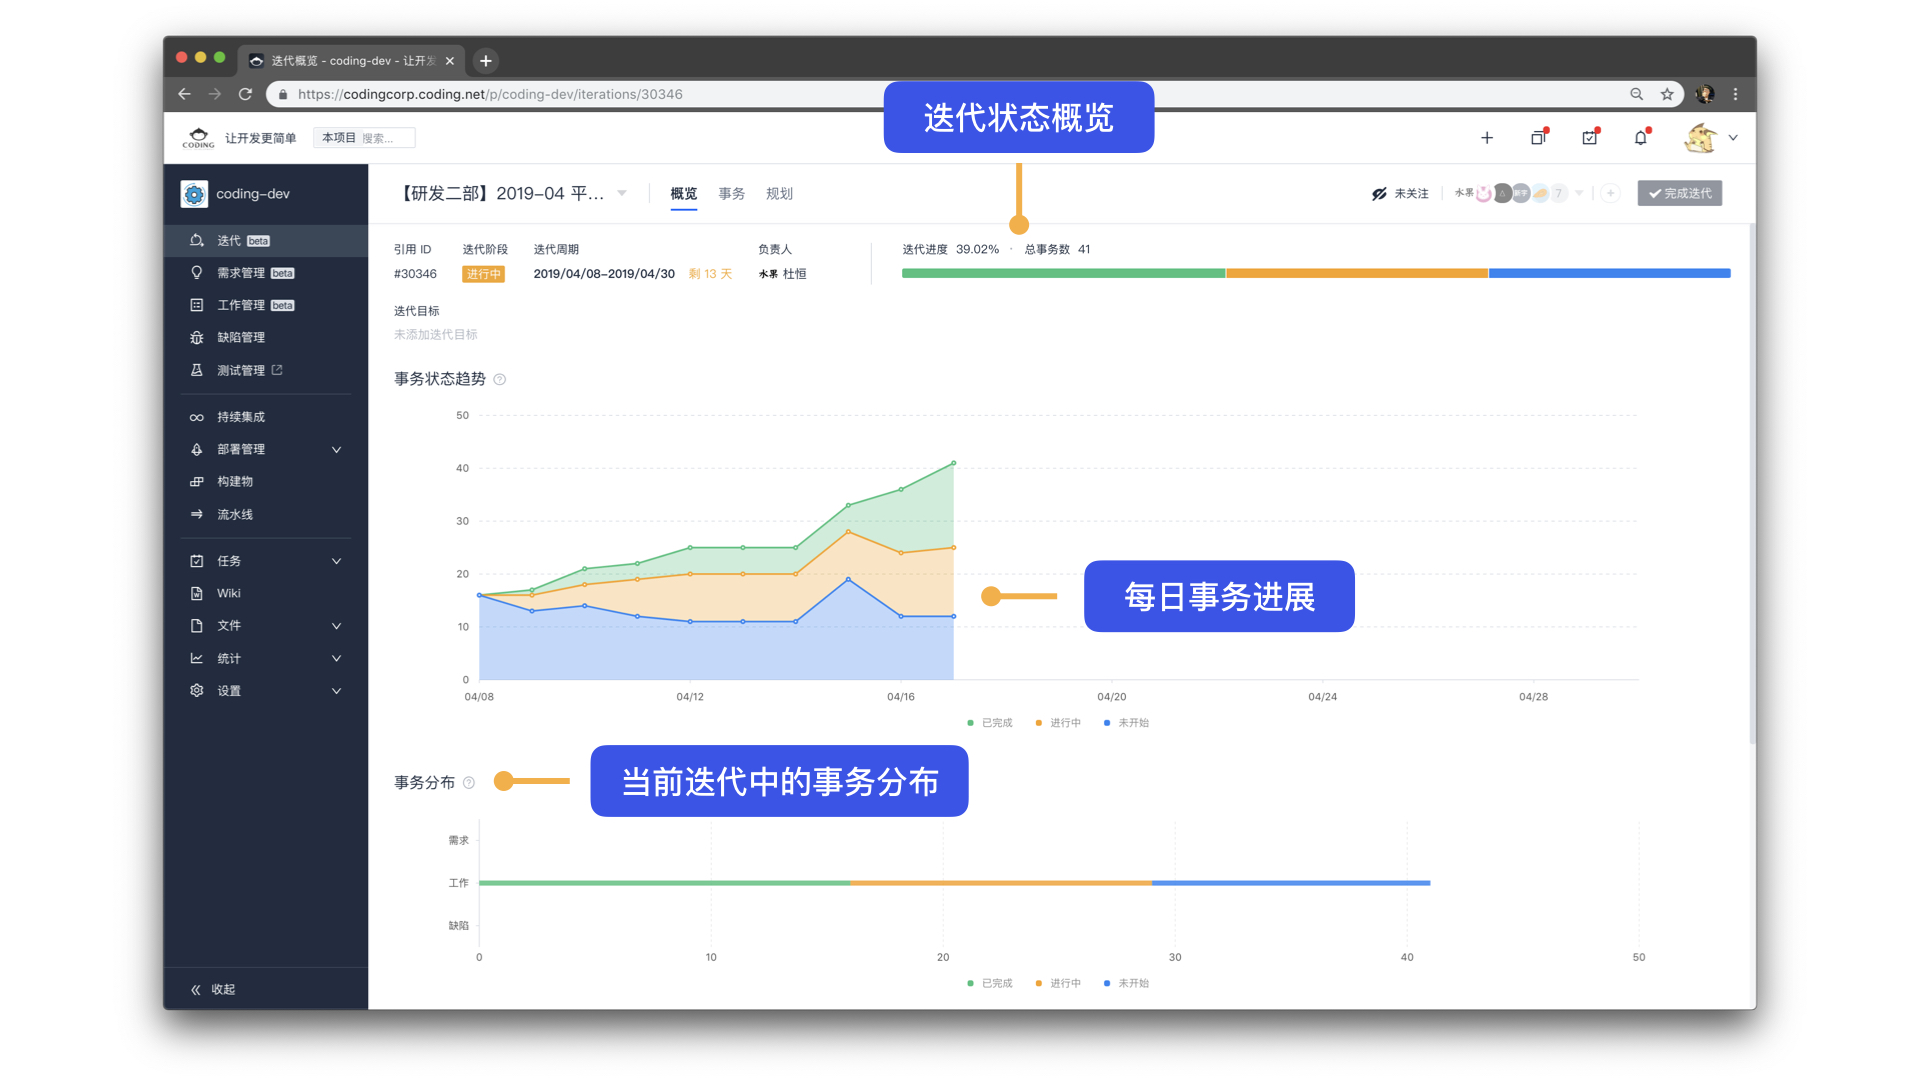Viewport: 1920px width, 1080px height.
Task: Switch to the 规划 tab
Action: (x=779, y=193)
